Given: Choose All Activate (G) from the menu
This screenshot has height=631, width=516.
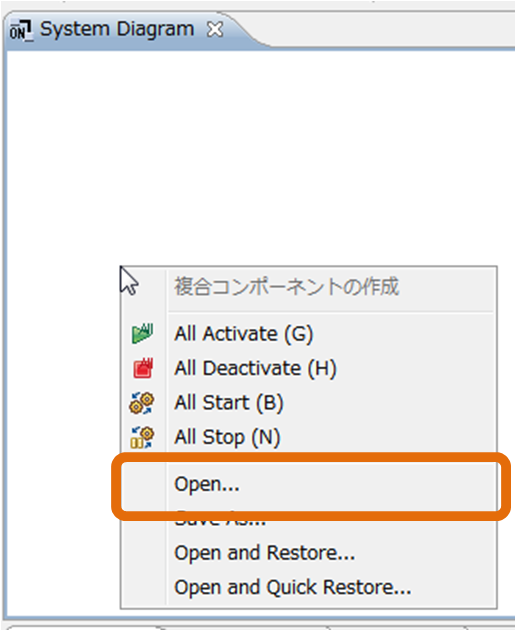Looking at the screenshot, I should tap(309, 334).
